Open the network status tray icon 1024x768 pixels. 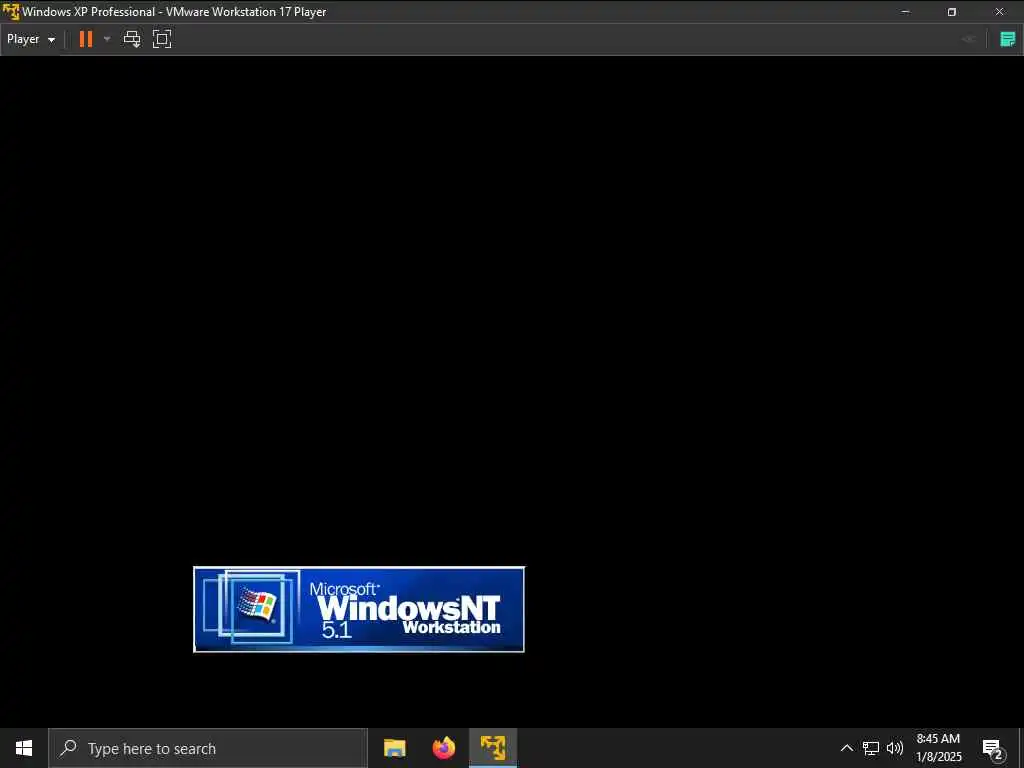pyautogui.click(x=871, y=748)
